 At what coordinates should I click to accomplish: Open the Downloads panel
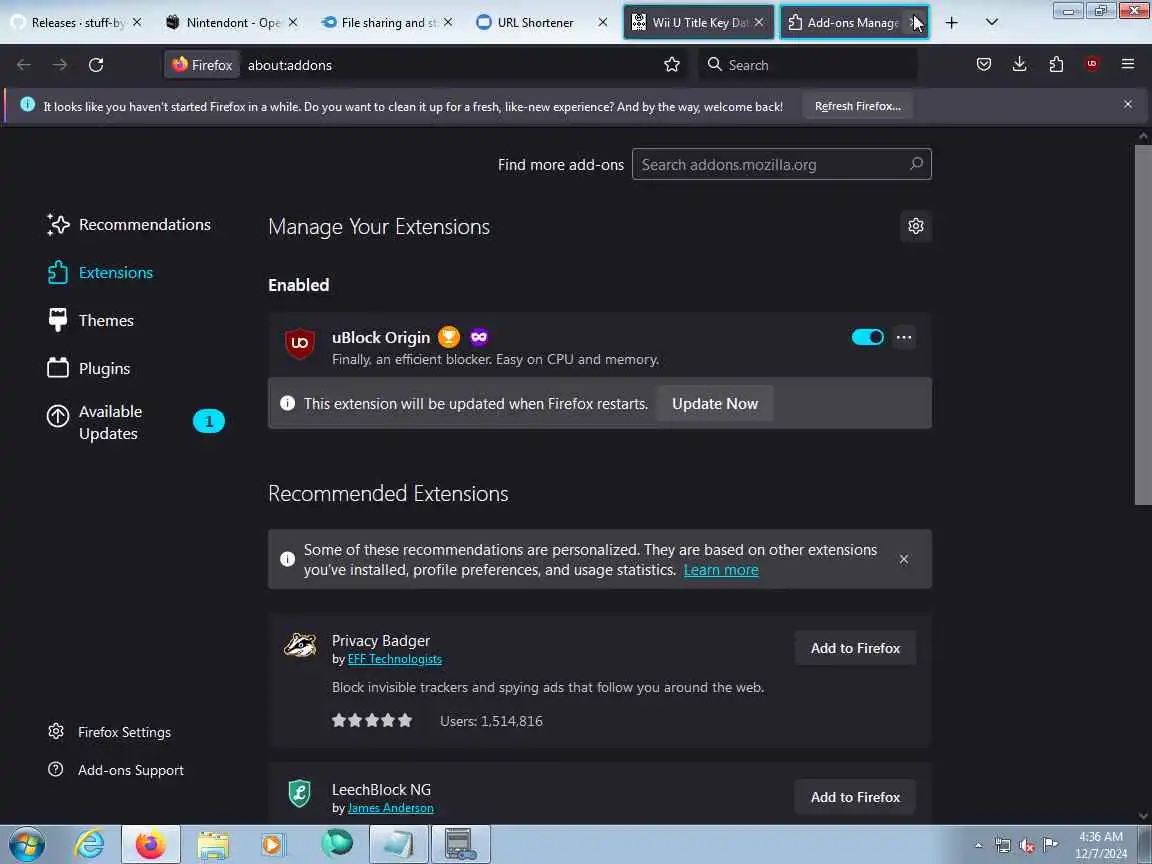pyautogui.click(x=1020, y=65)
